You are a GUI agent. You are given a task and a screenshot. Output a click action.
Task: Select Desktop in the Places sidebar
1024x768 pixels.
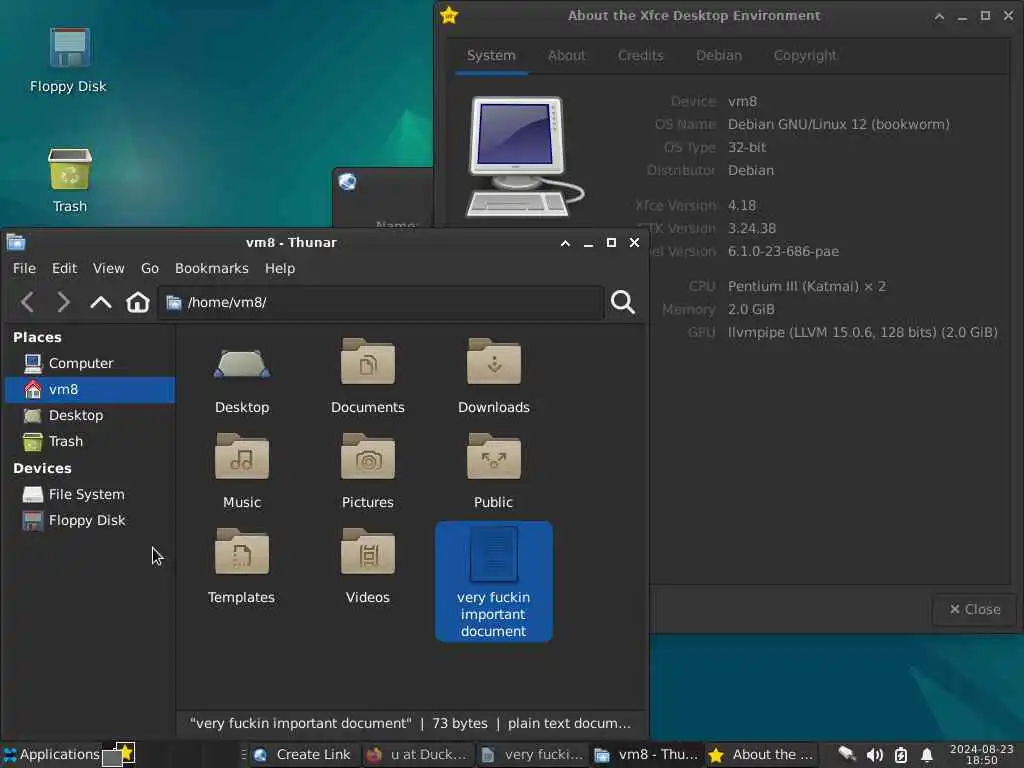point(90,415)
